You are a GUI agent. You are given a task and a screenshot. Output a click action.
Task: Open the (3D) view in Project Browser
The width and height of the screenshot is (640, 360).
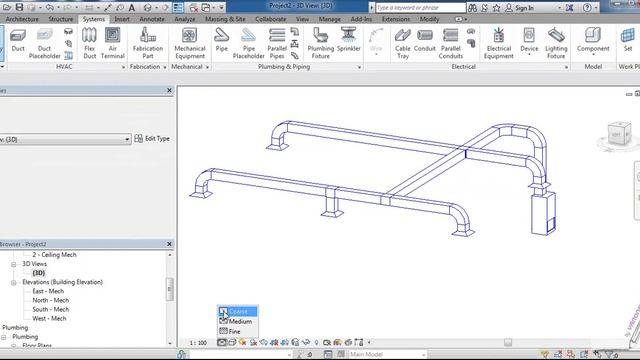38,273
